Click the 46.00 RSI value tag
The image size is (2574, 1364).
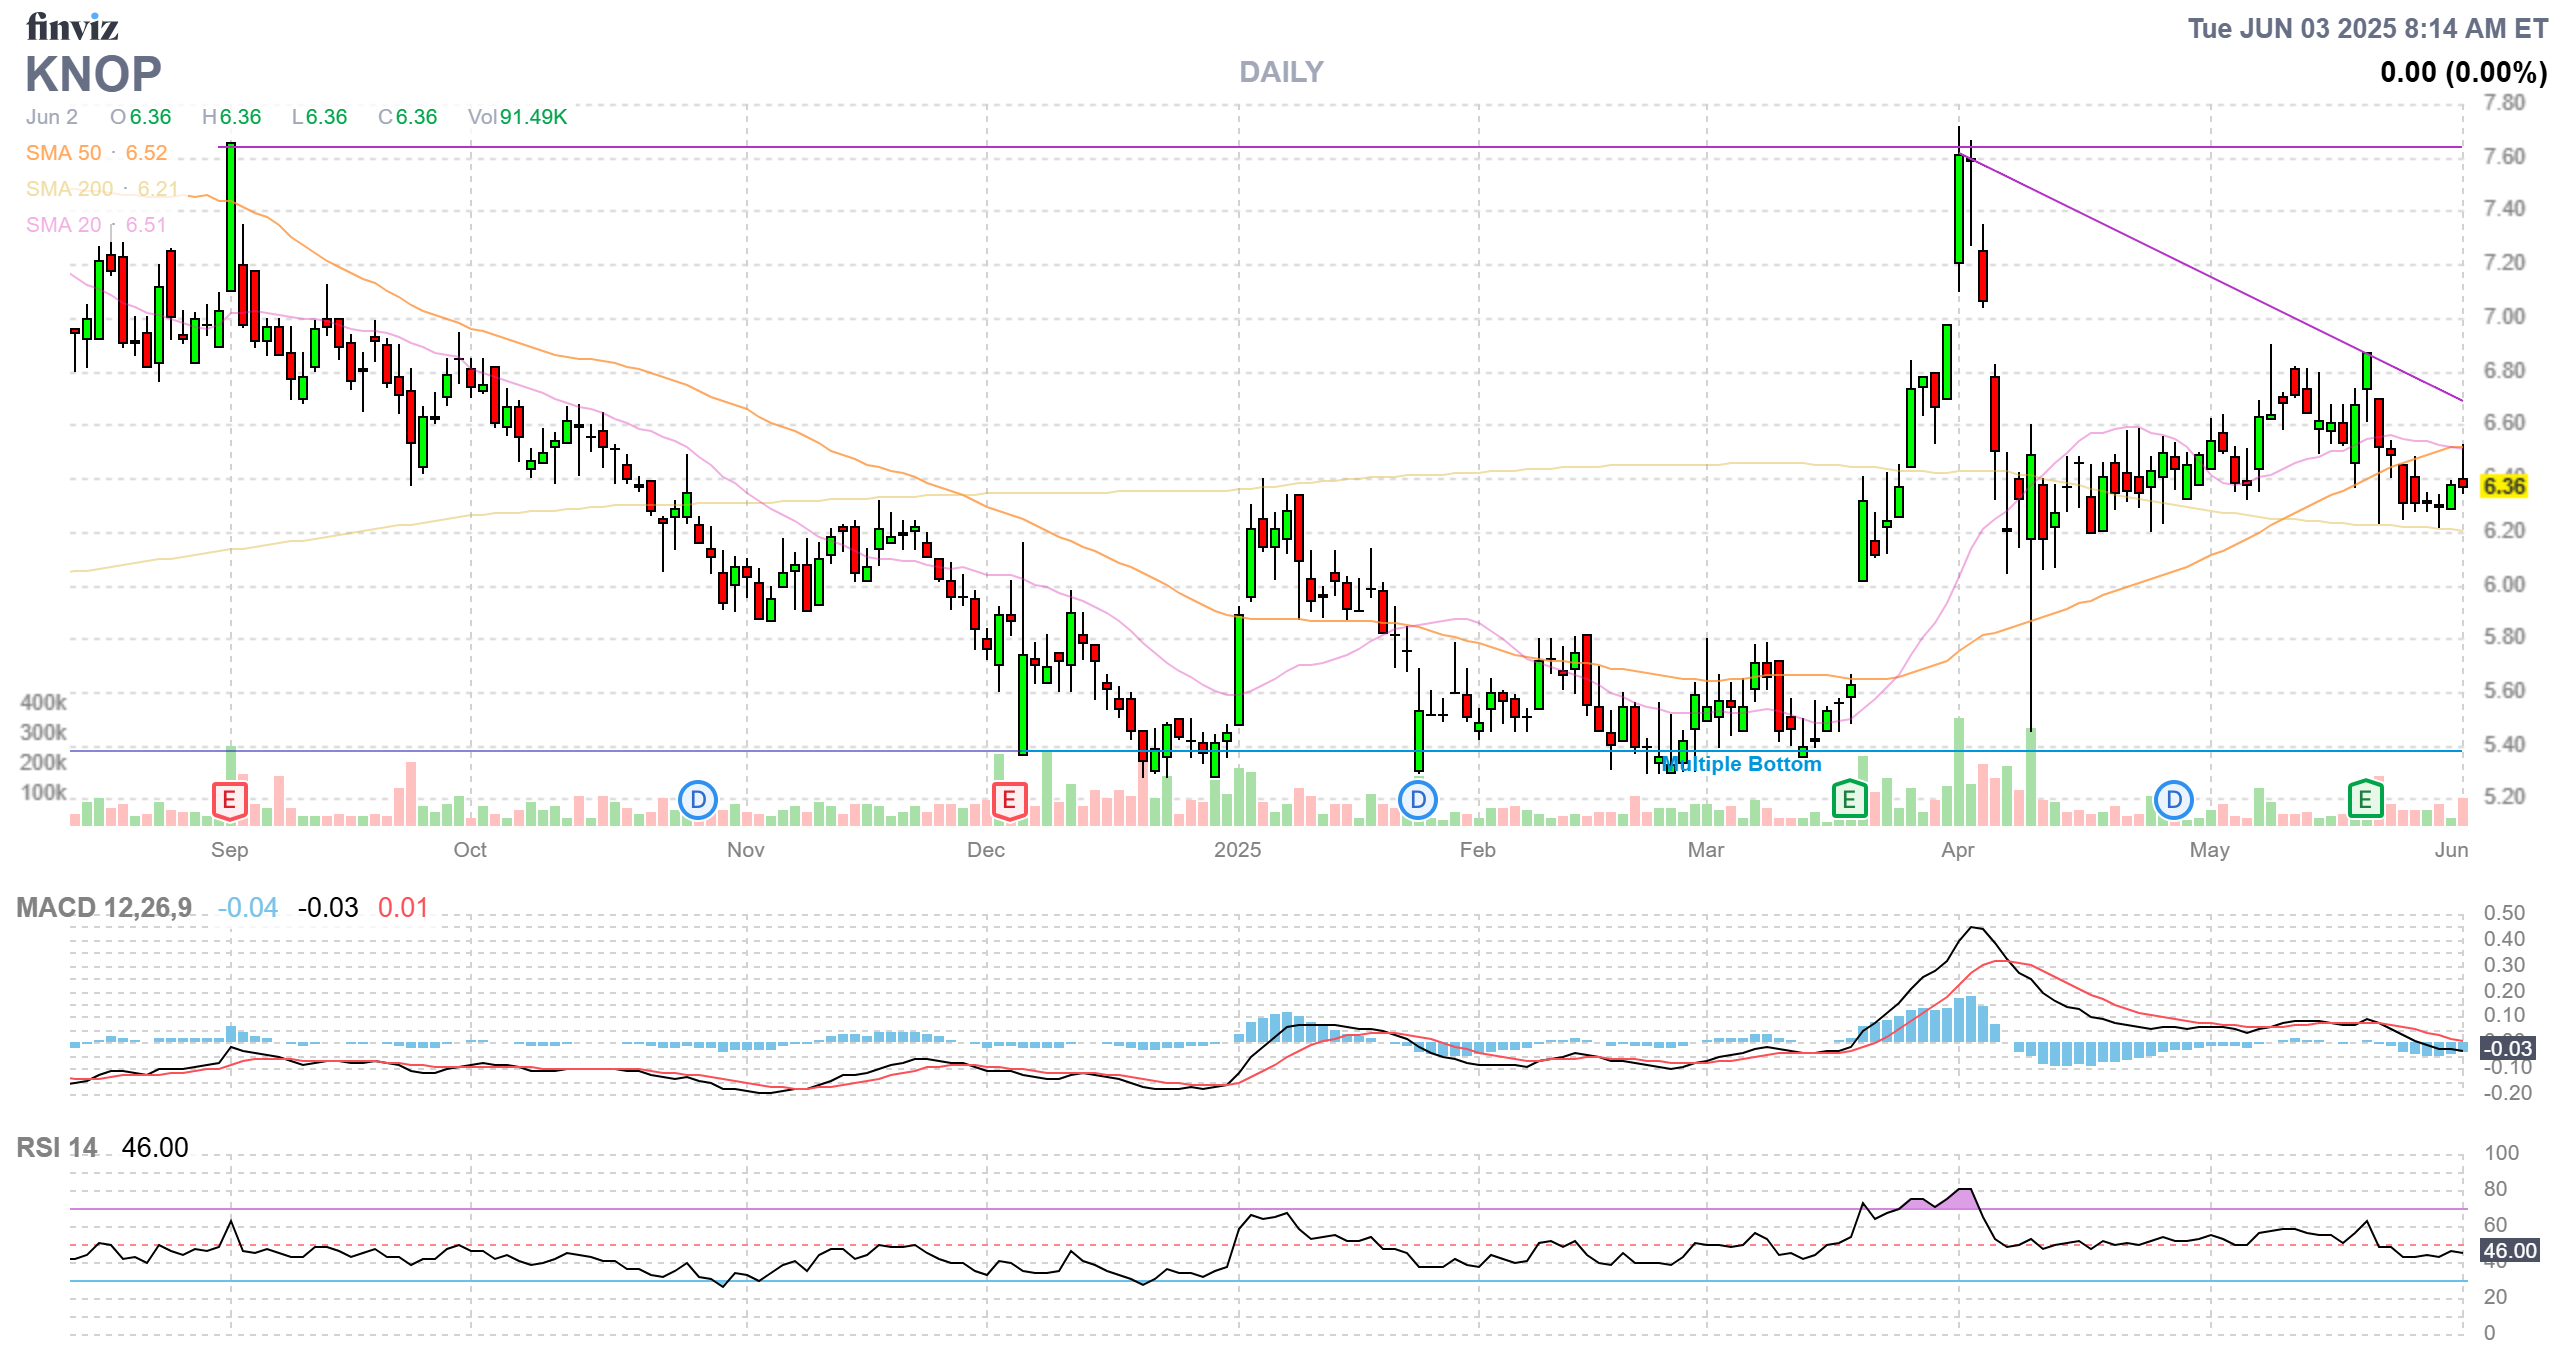click(2509, 1250)
